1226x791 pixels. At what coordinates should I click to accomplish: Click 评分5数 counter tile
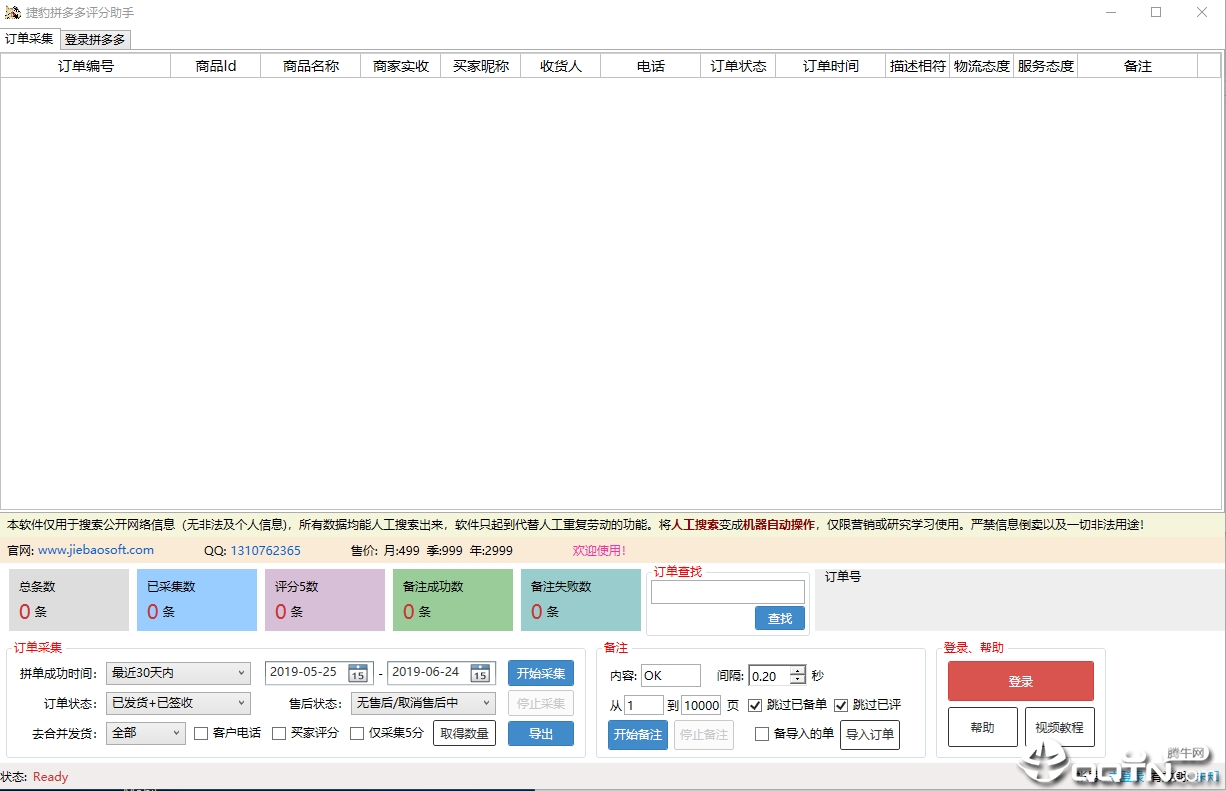[x=325, y=600]
